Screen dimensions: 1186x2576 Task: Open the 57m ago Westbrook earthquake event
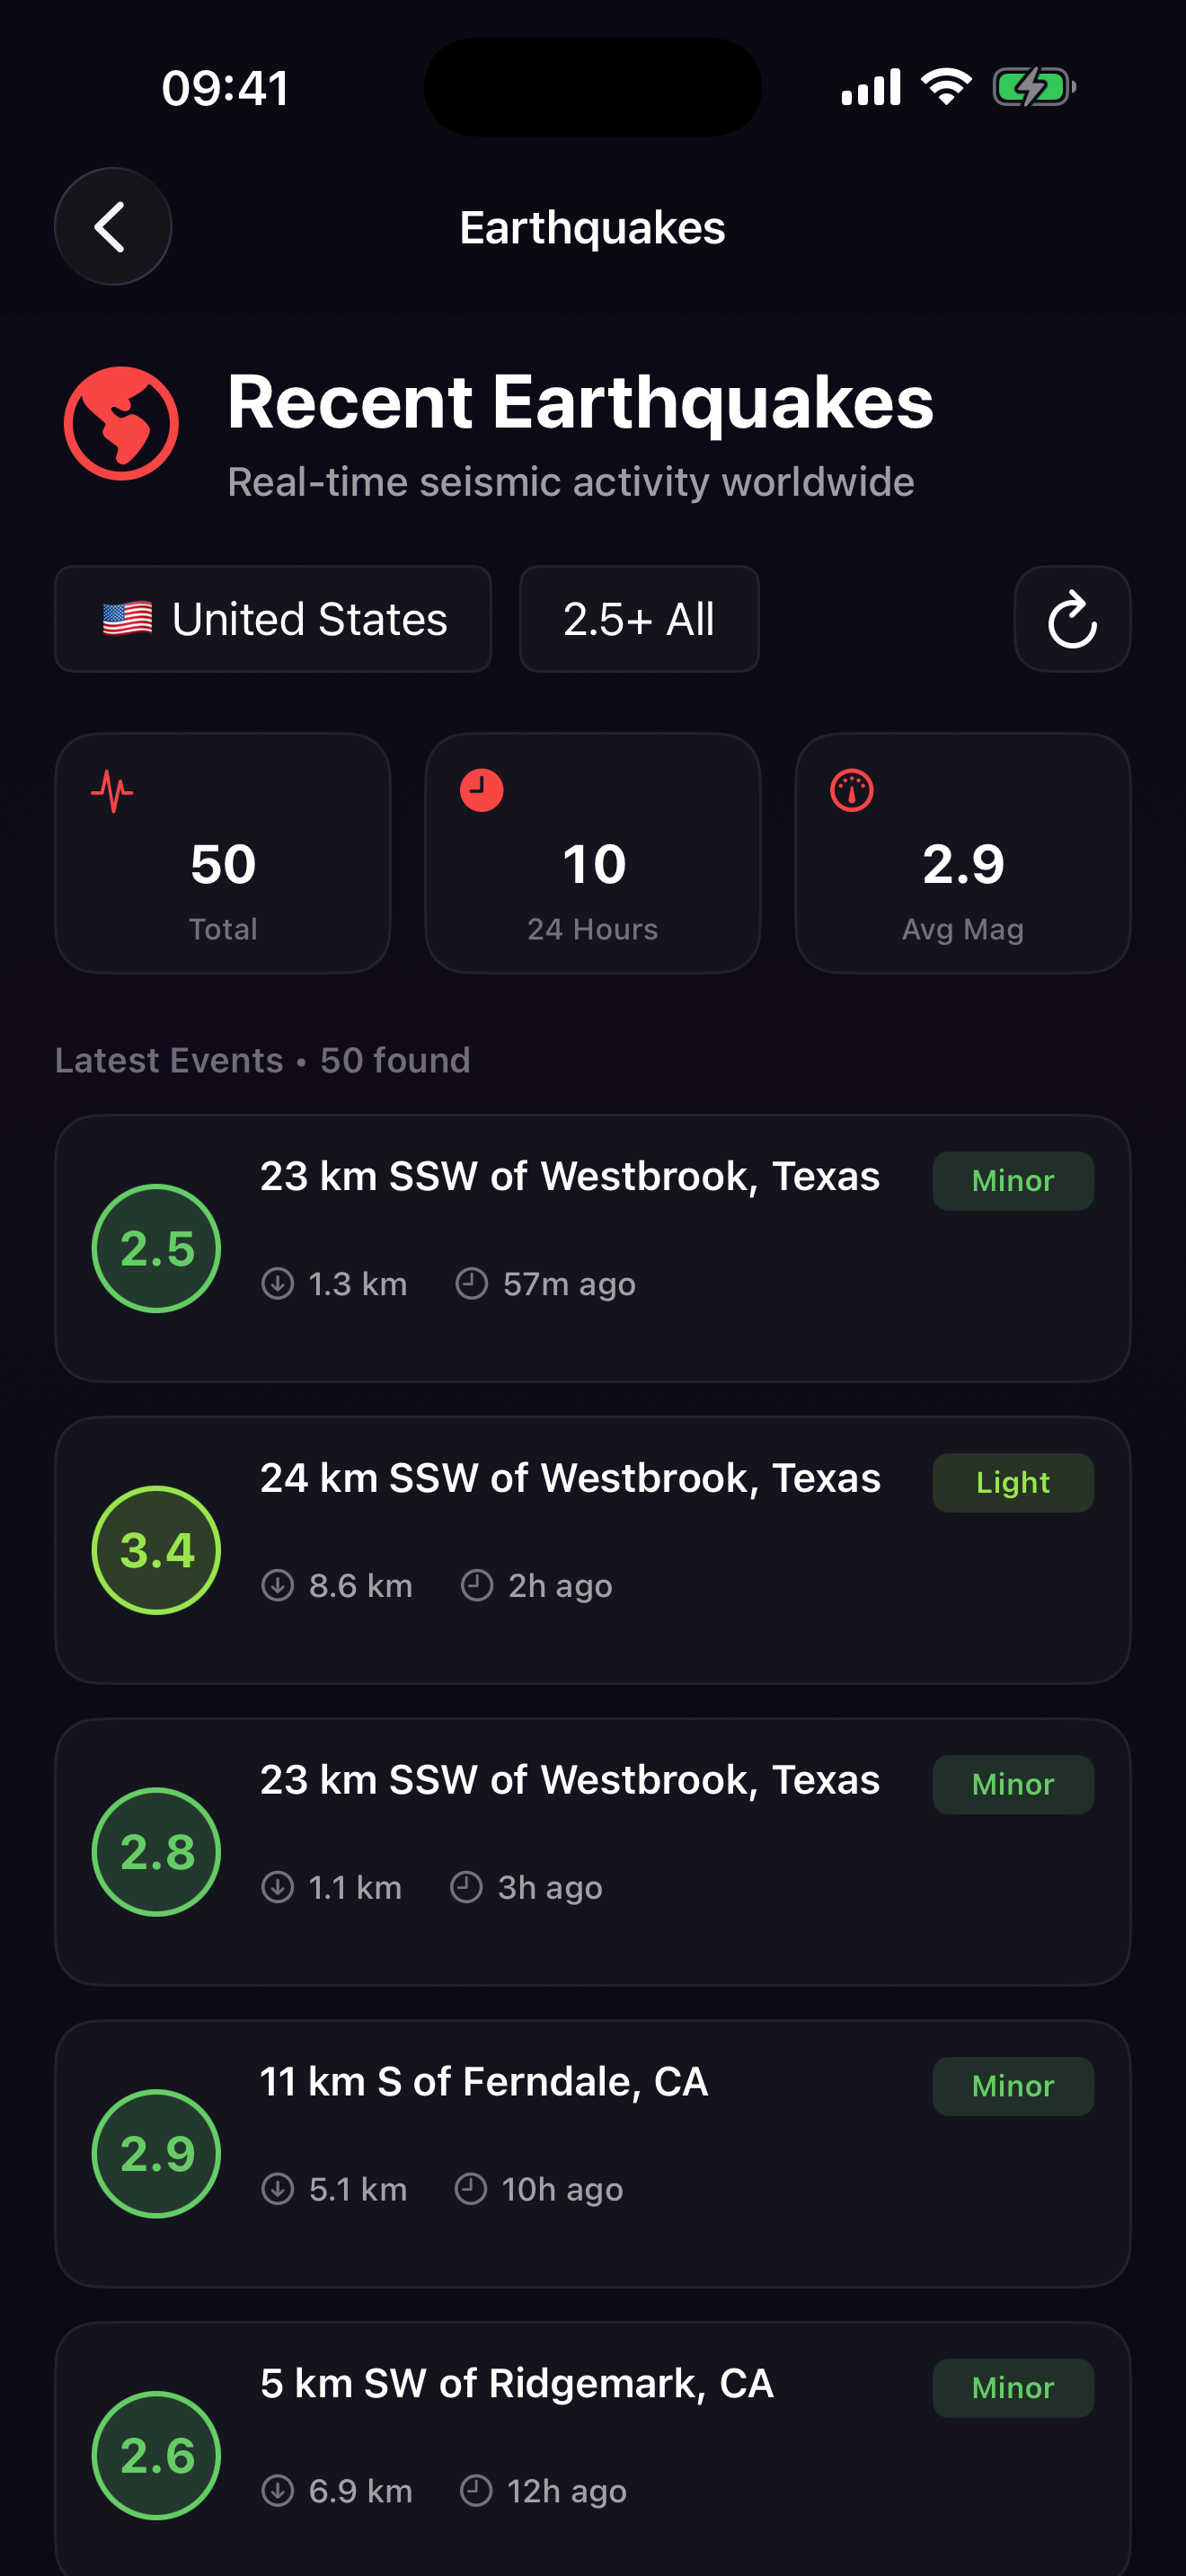tap(592, 1248)
